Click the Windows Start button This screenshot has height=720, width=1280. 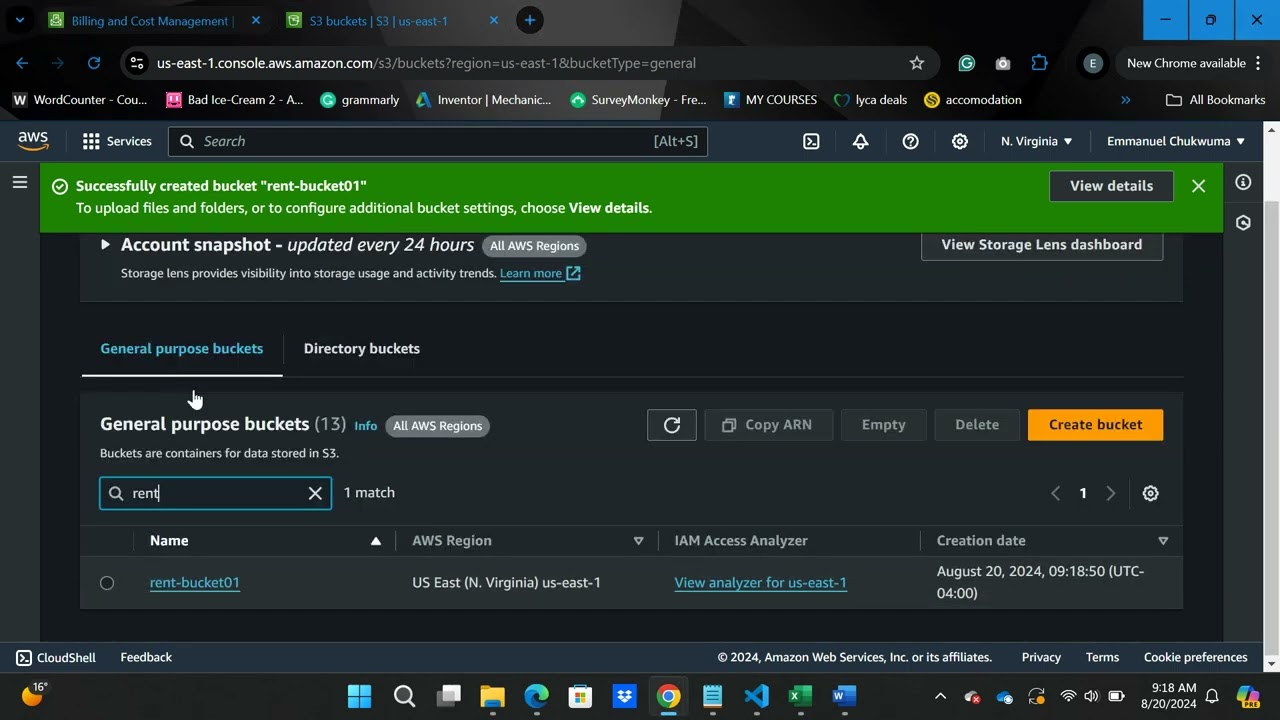[x=360, y=696]
